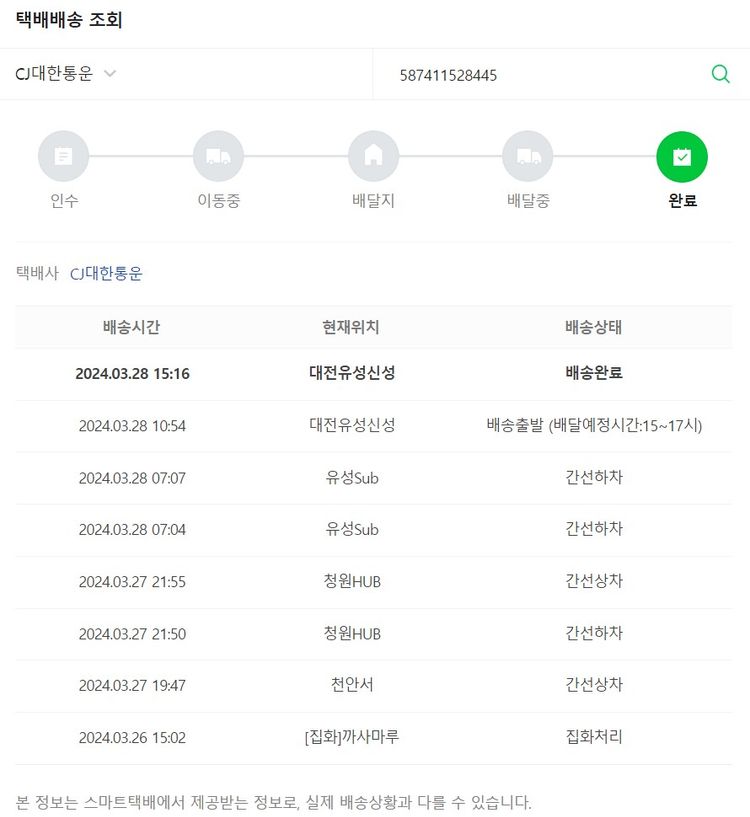The height and width of the screenshot is (817, 750).
Task: Click the green search magnifier icon
Action: (720, 74)
